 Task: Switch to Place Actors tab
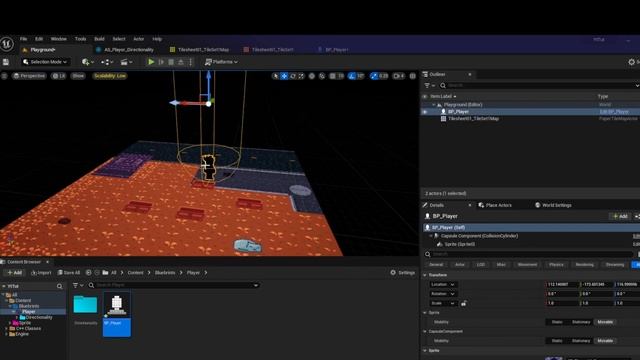495,205
